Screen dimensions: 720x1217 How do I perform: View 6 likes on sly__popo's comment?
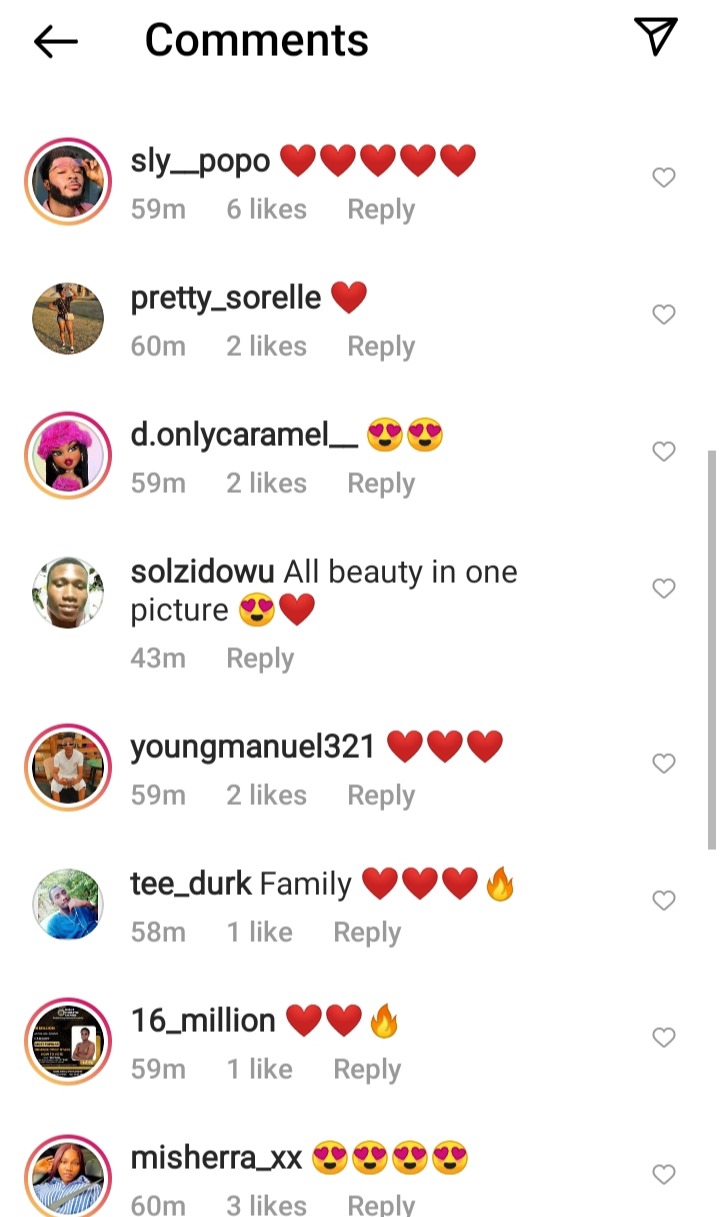[266, 210]
